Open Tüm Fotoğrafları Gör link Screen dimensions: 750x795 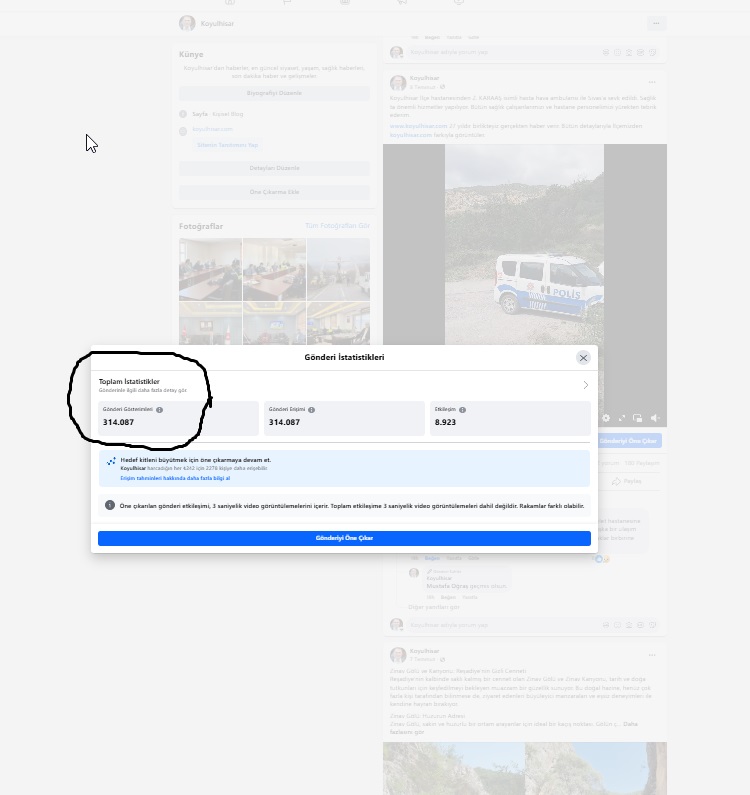pyautogui.click(x=337, y=226)
